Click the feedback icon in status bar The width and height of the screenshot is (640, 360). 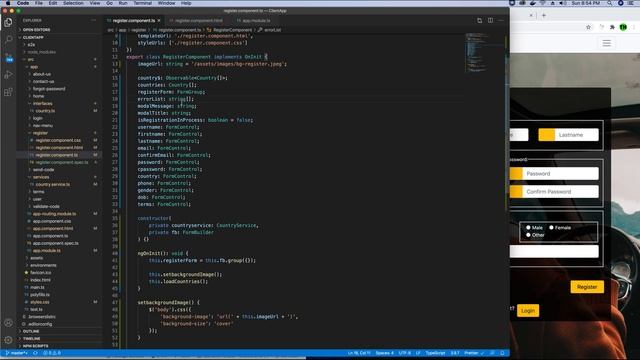[x=492, y=353]
